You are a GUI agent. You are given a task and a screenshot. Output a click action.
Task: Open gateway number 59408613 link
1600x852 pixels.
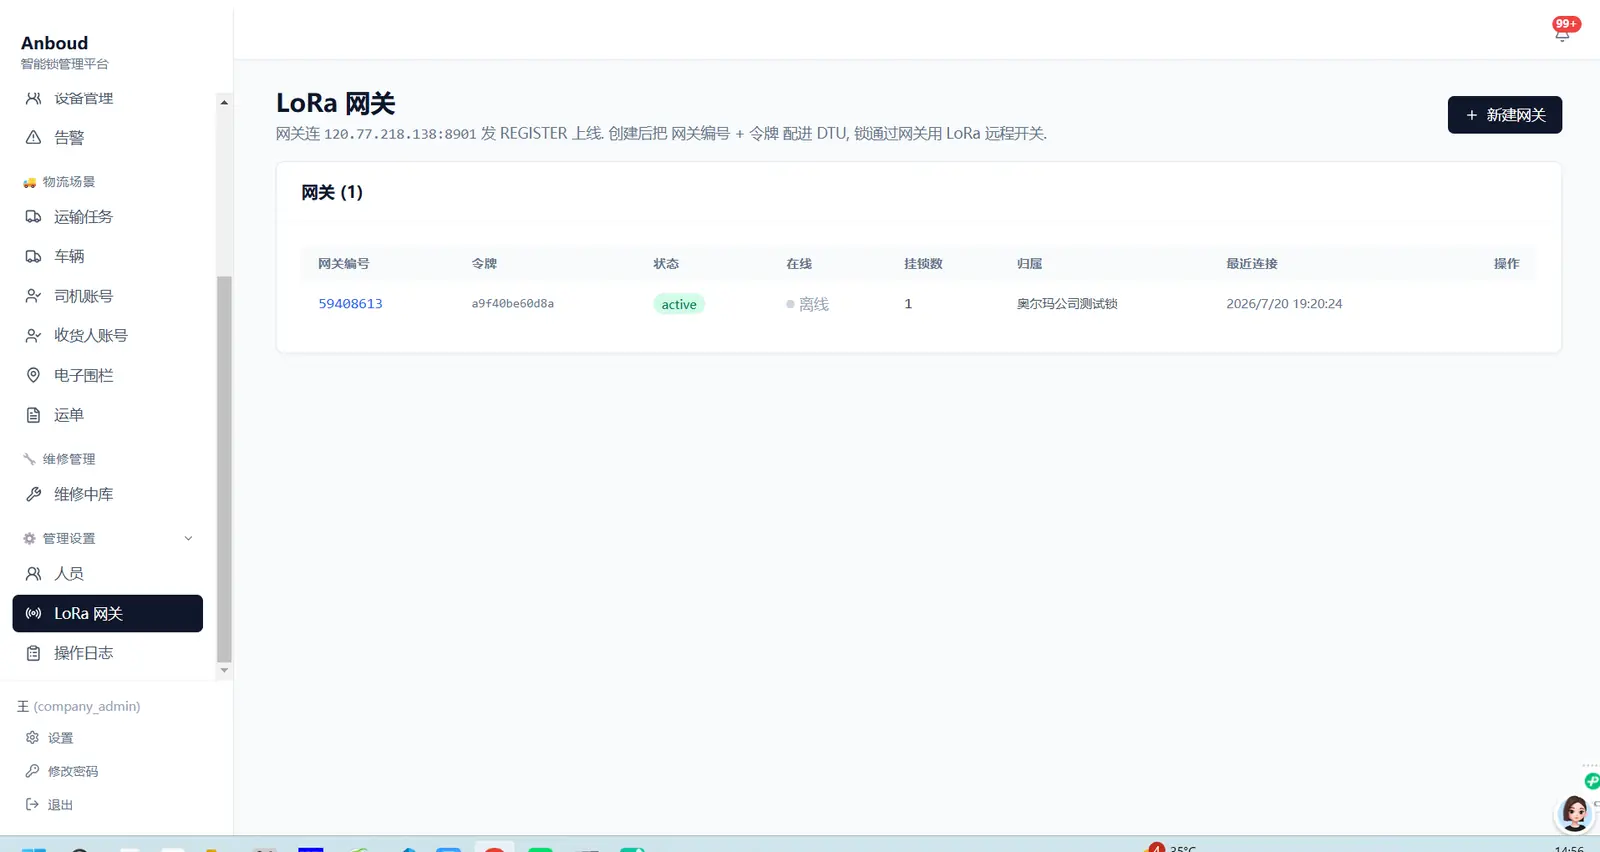point(350,304)
